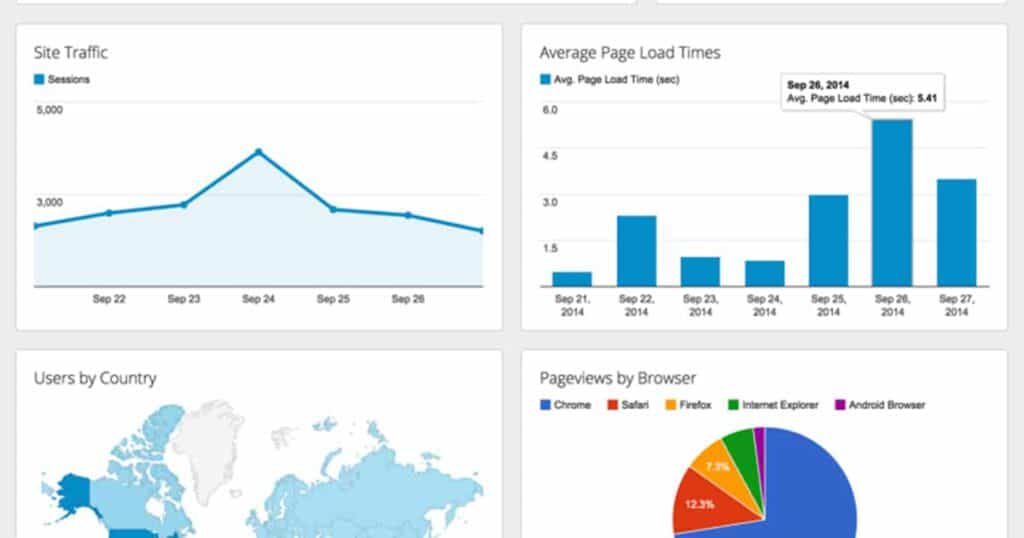Screen dimensions: 1024x538
Task: Select the Sep 22 line data point
Action: tap(109, 213)
